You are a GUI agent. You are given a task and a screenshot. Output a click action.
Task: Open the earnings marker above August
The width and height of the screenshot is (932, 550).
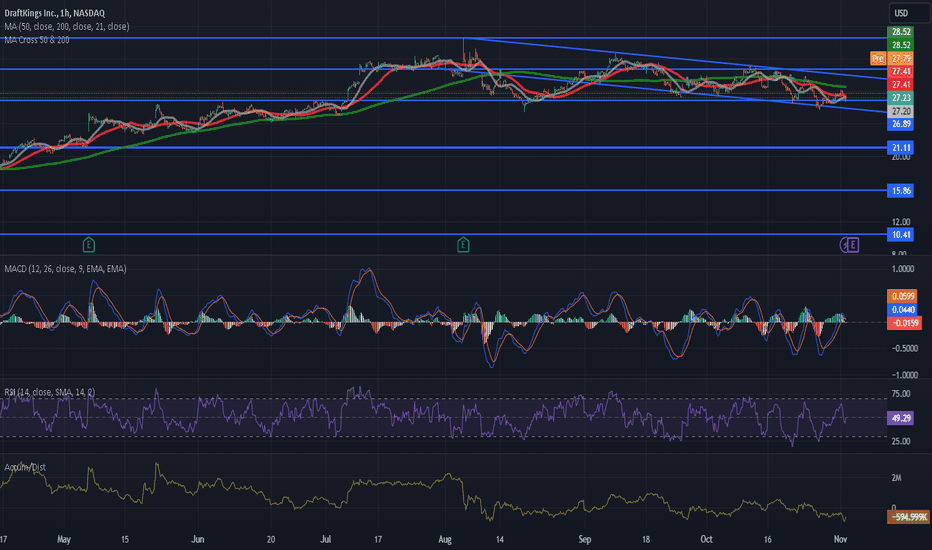(463, 244)
